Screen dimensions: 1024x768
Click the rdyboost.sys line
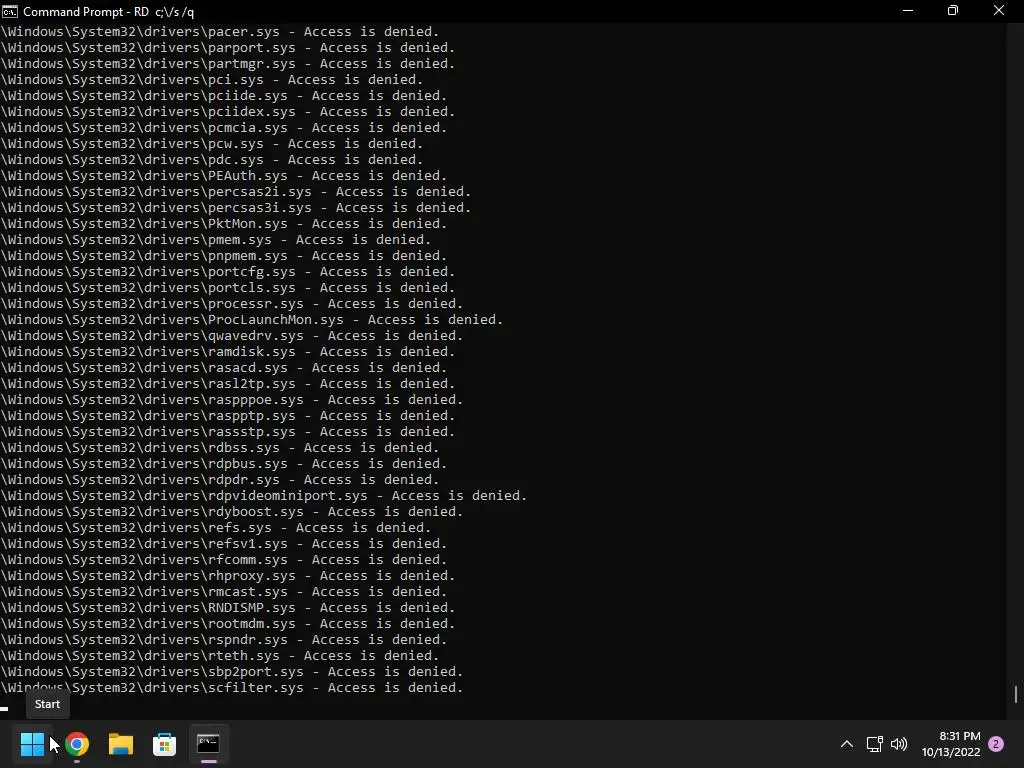231,511
